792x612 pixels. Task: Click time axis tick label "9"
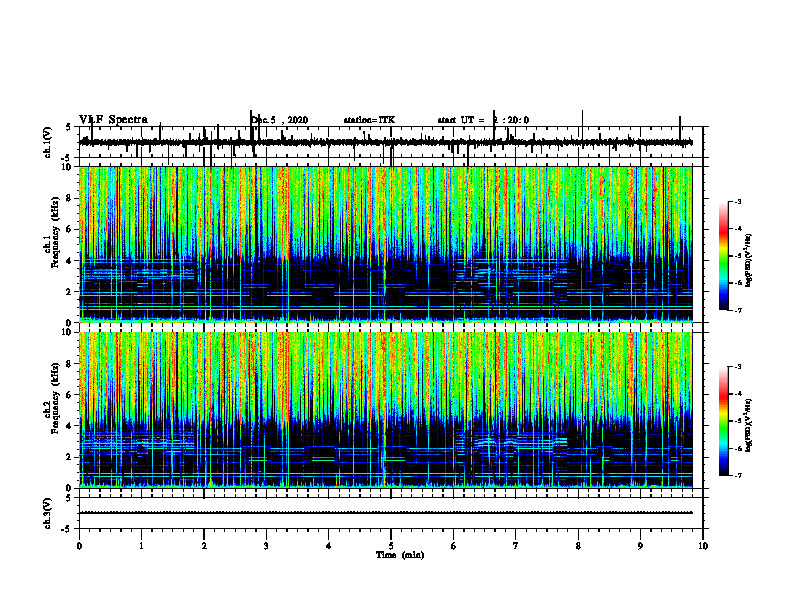tap(640, 546)
